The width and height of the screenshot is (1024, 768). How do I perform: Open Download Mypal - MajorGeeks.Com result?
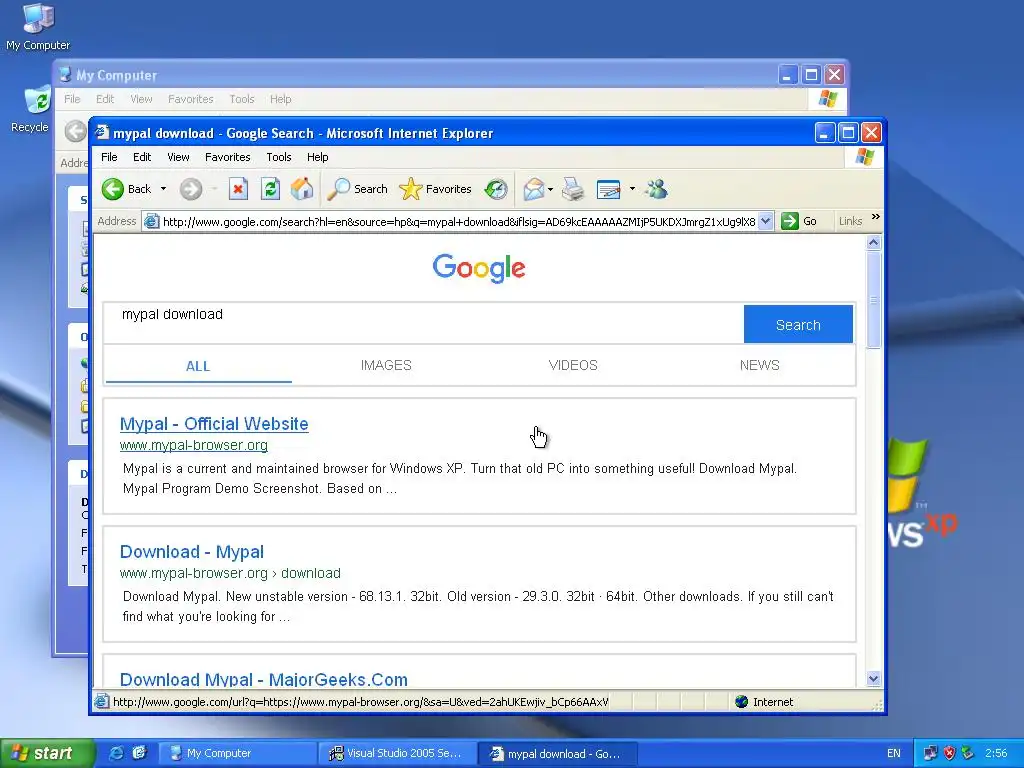(x=263, y=679)
